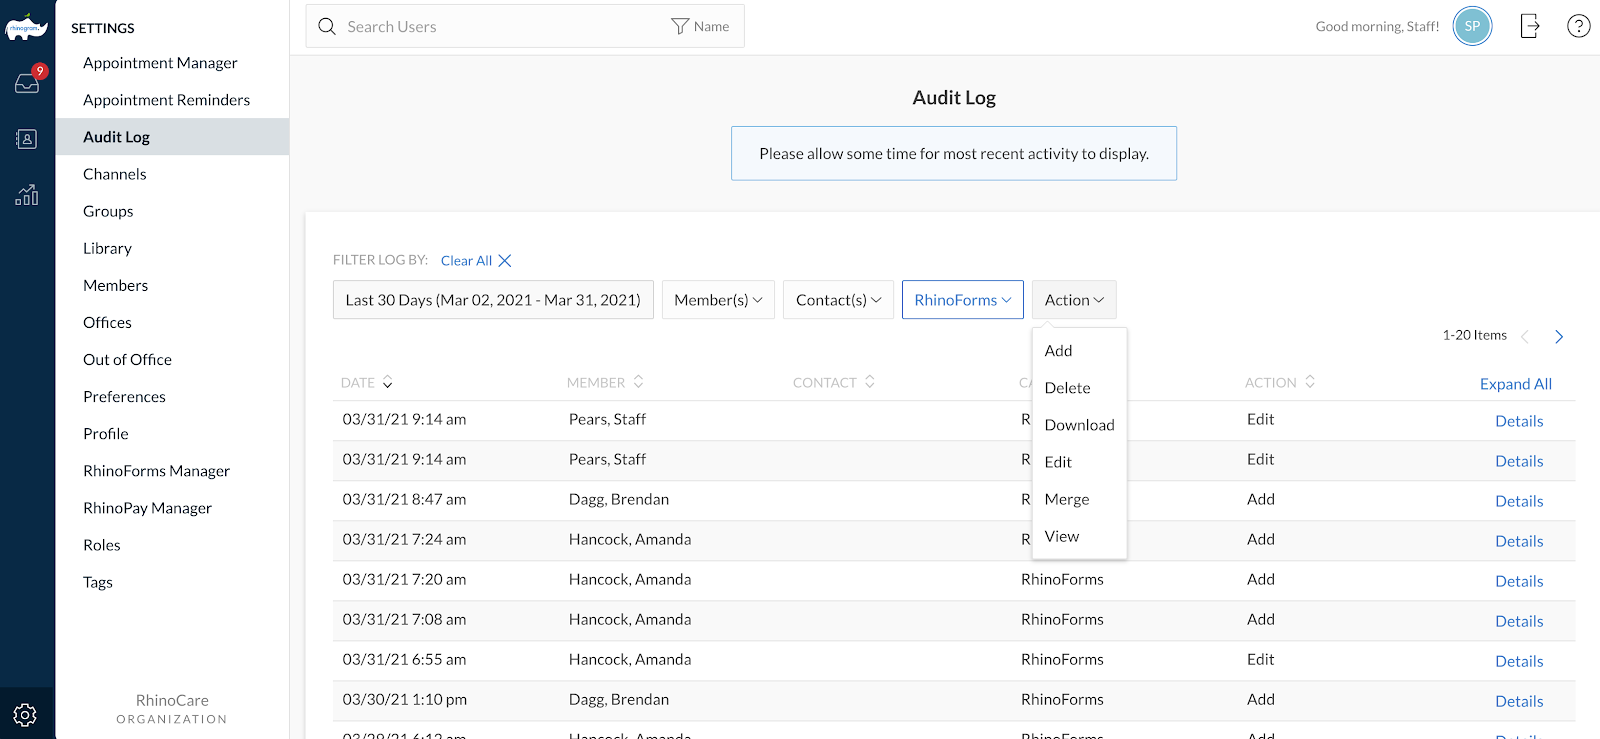Open the date range filter dropdown

coord(493,300)
